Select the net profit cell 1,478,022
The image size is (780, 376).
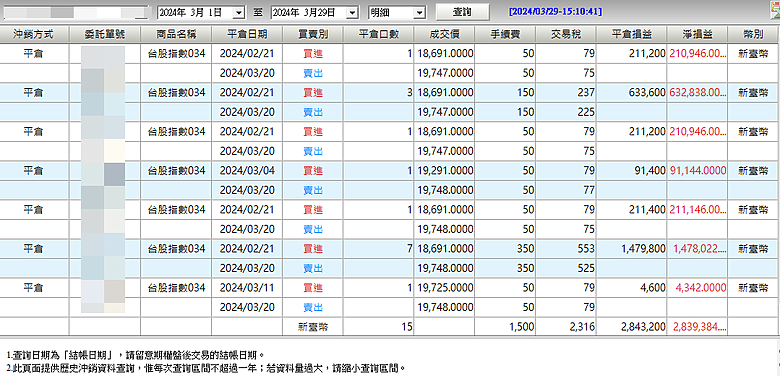tap(697, 248)
